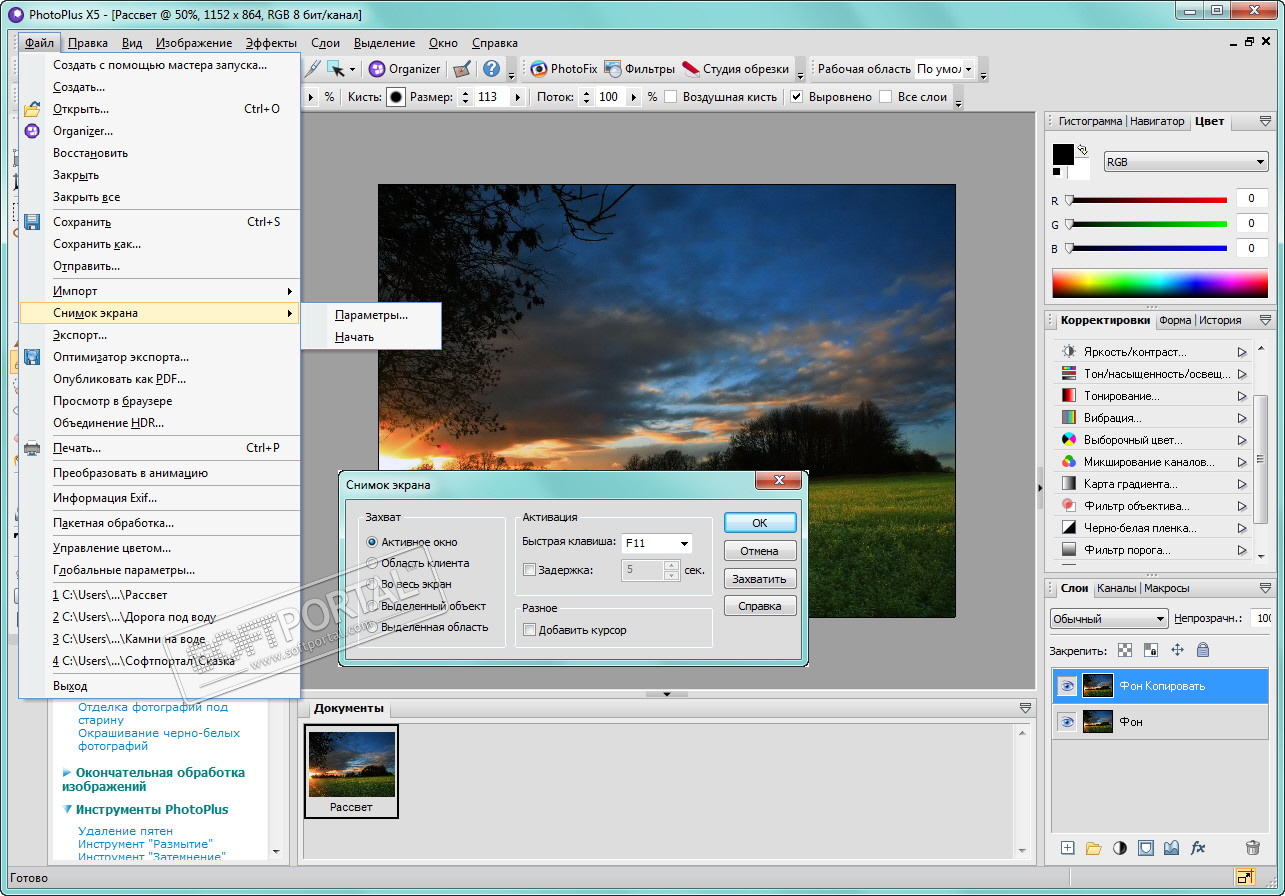
Task: Click the lock all padlock icon
Action: (1202, 650)
